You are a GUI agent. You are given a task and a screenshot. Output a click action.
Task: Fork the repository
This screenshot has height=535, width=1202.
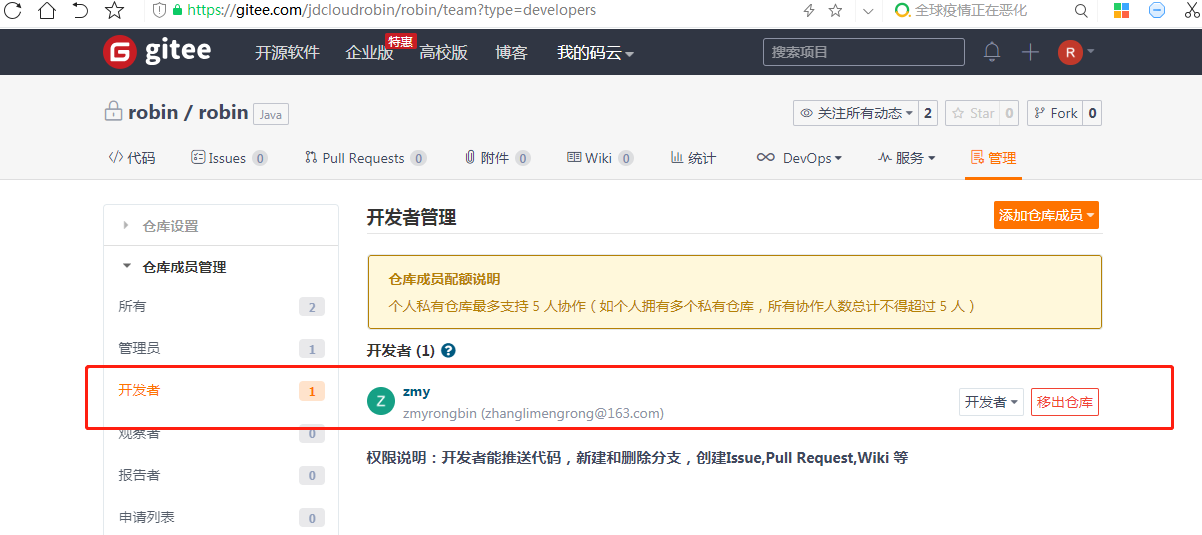1055,113
